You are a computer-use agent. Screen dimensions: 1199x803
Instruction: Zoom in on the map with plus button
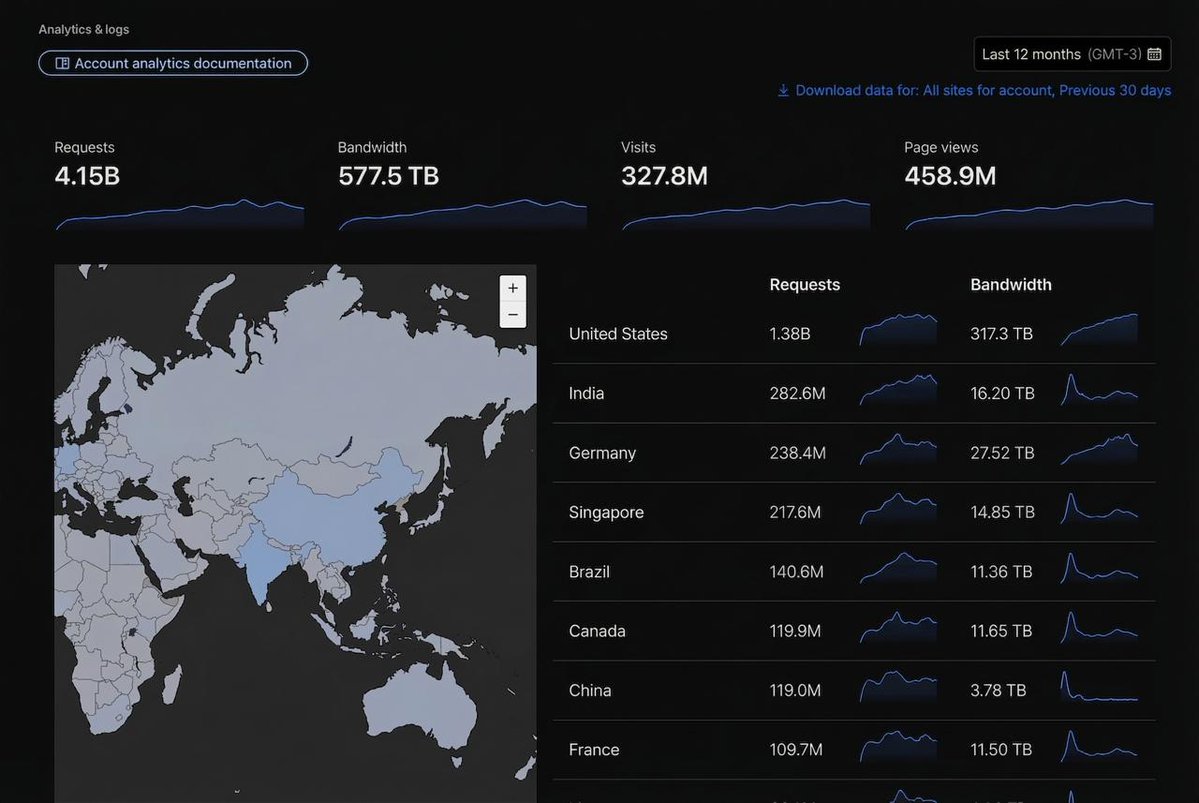coord(513,288)
